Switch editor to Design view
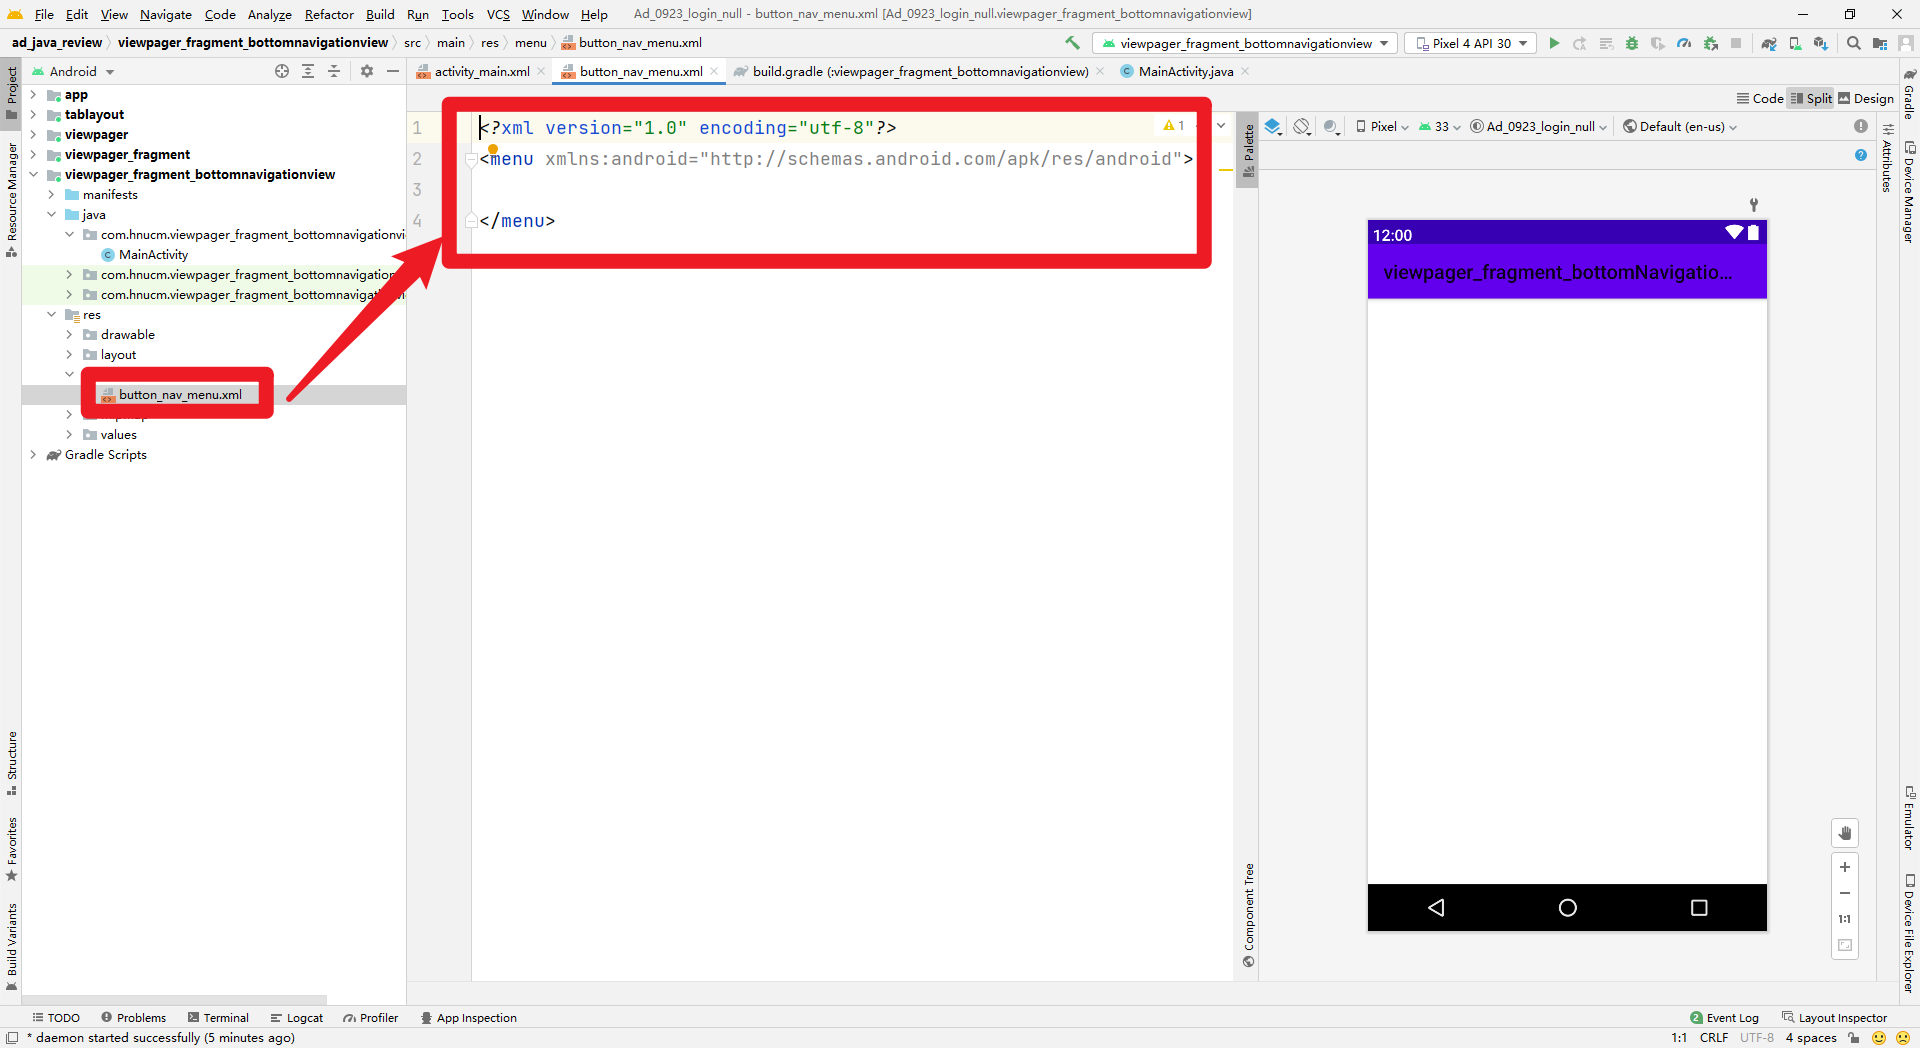The width and height of the screenshot is (1920, 1048). (x=1866, y=98)
